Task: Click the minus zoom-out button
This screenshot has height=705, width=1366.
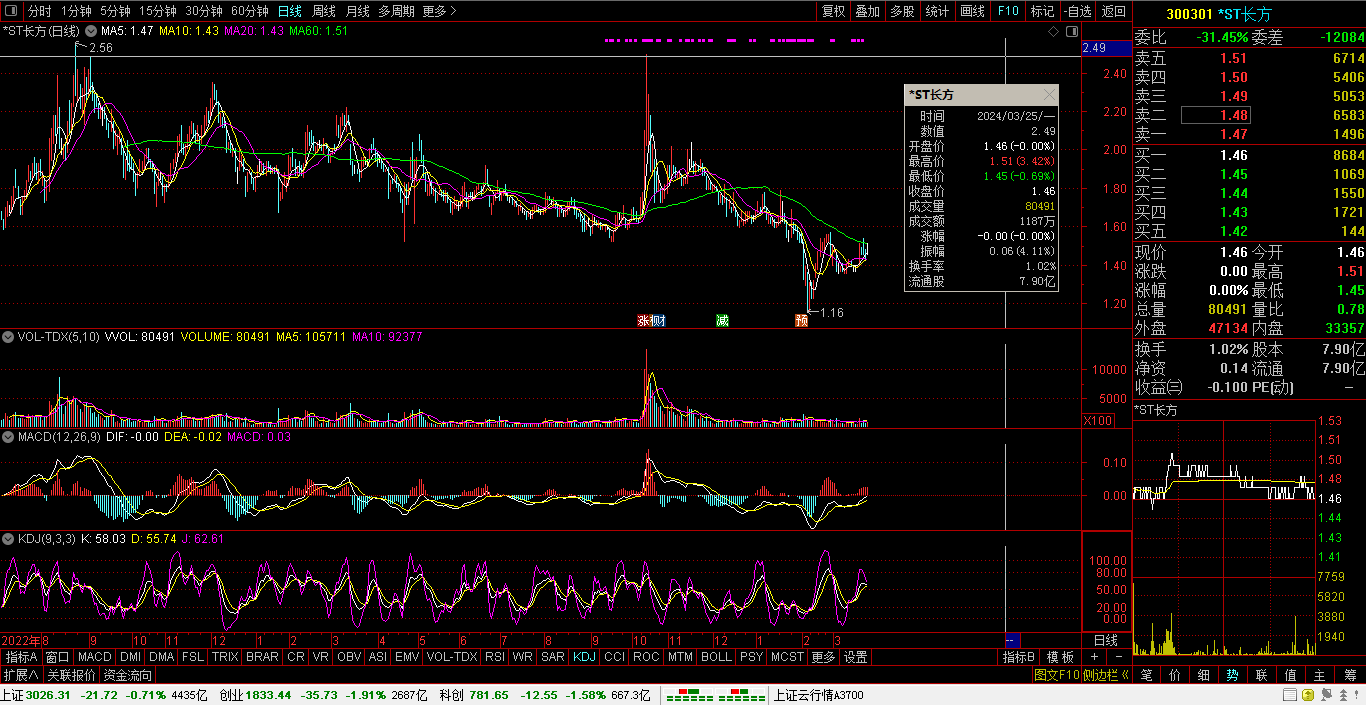Action: 1118,657
